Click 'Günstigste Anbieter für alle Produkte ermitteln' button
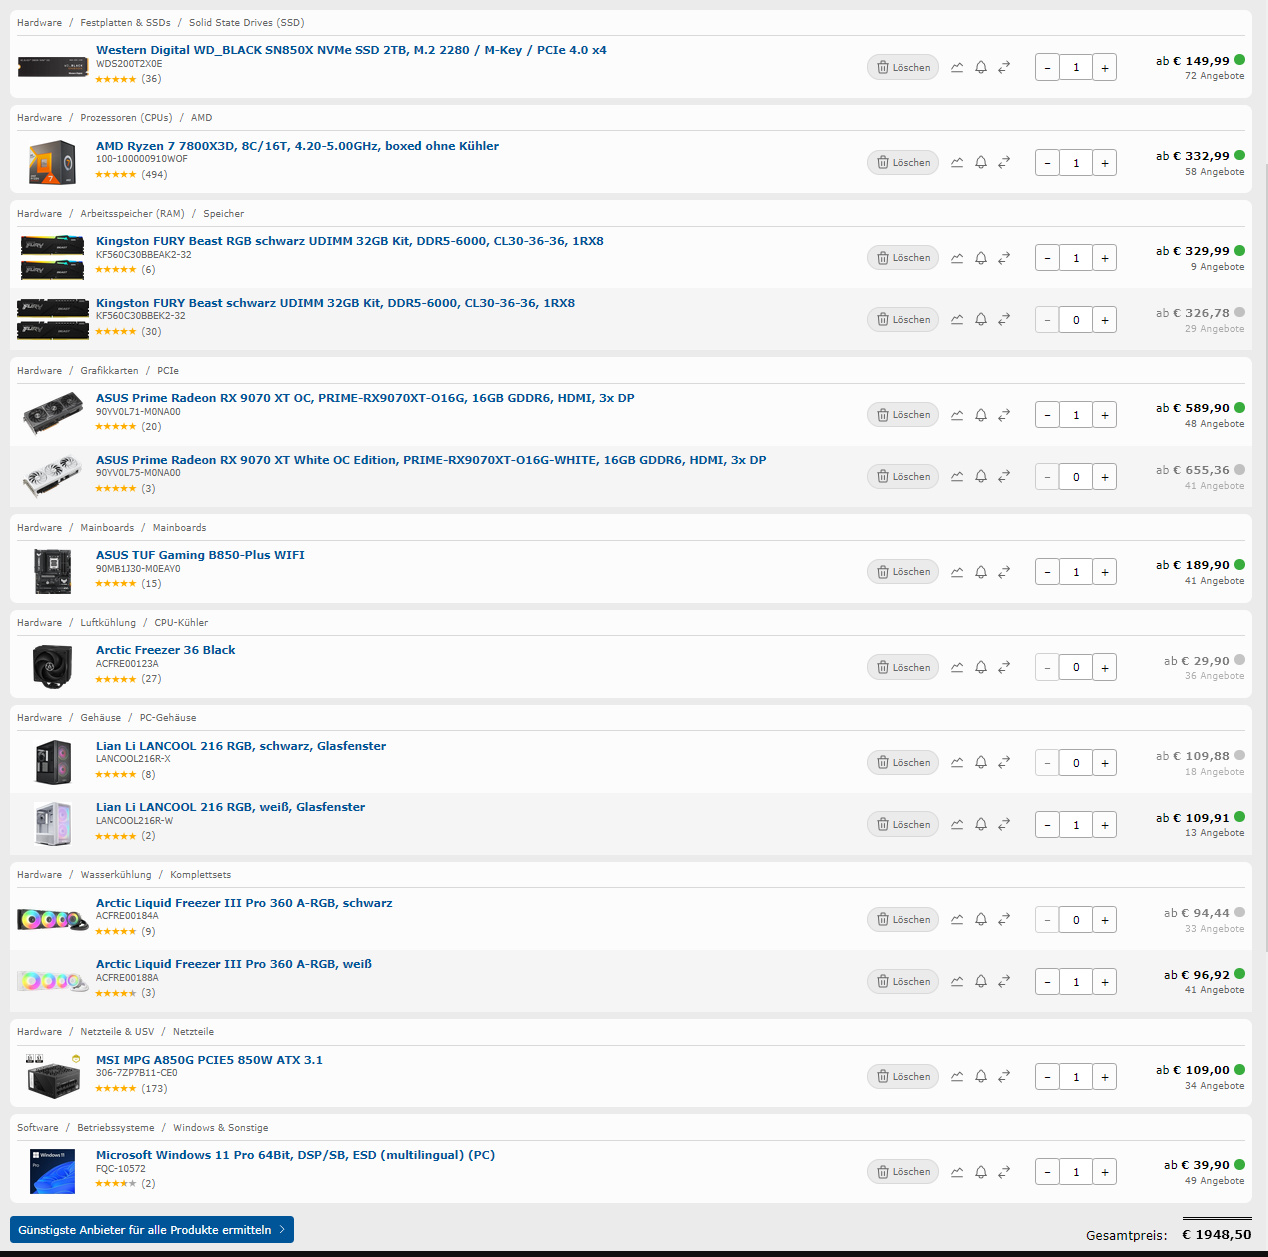Screen dimensions: 1268x1257 [x=152, y=1230]
